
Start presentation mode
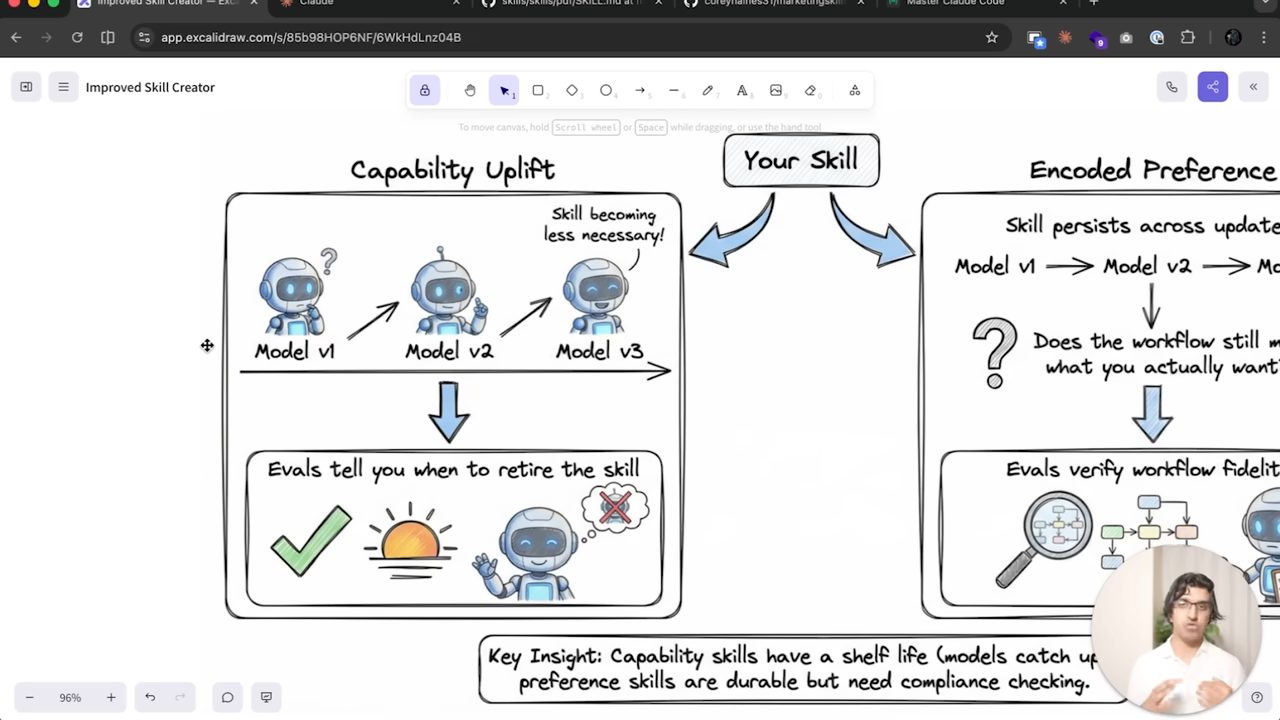pos(266,697)
